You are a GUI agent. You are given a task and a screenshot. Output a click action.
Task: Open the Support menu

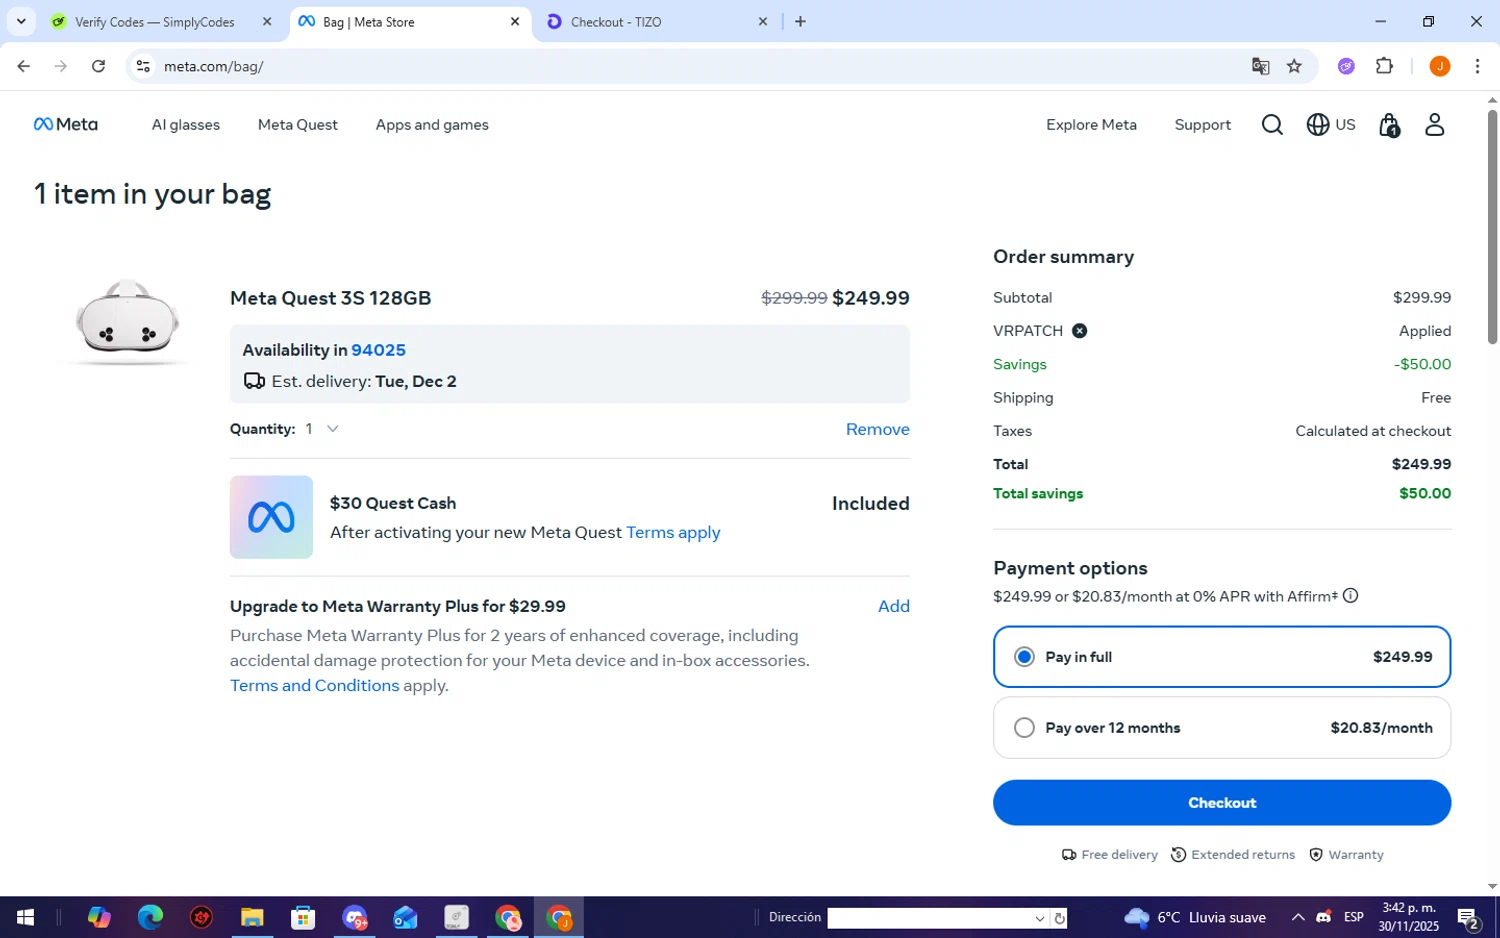pos(1202,125)
